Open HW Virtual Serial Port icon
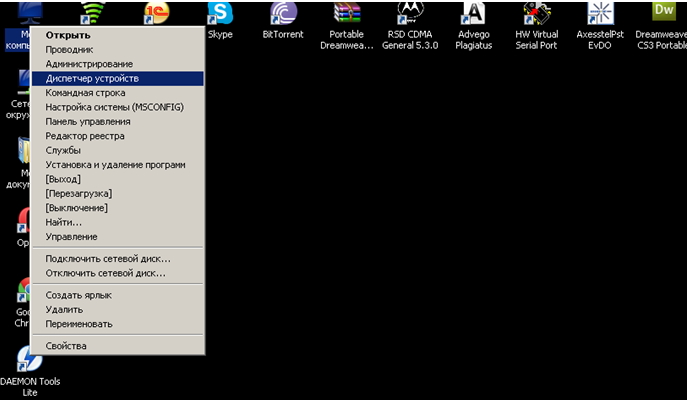This screenshot has width=688, height=400. coord(536,14)
